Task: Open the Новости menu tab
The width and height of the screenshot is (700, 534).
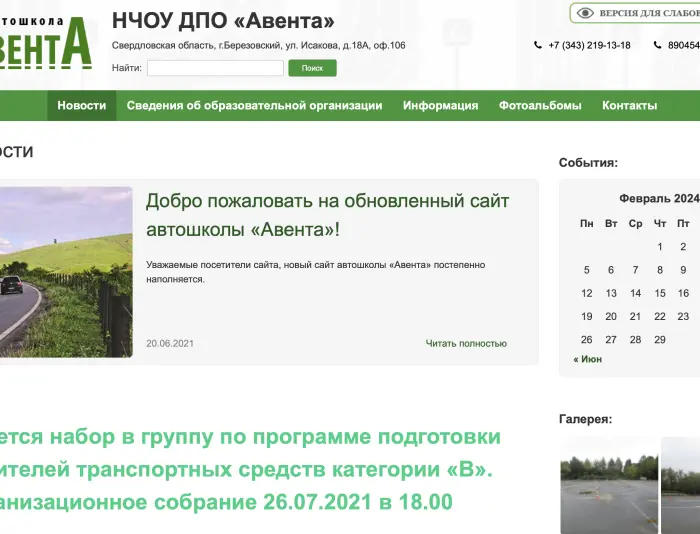Action: [x=82, y=105]
